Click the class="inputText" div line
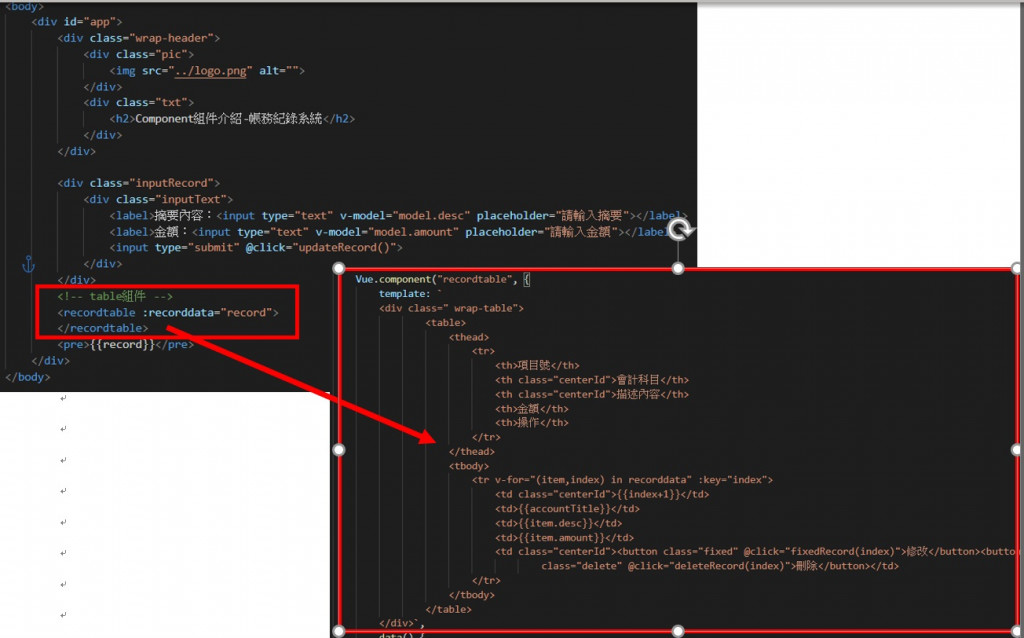1024x638 pixels. point(158,199)
